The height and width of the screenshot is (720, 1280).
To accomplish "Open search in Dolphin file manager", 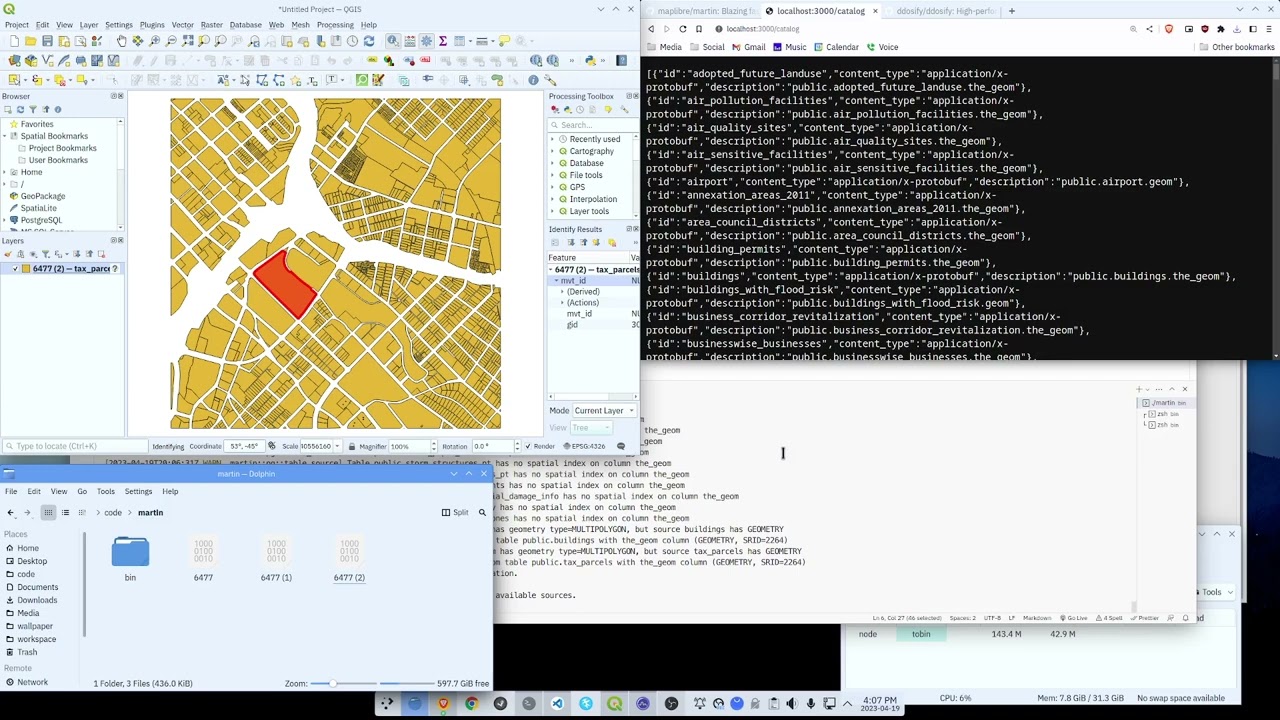I will click(x=482, y=512).
